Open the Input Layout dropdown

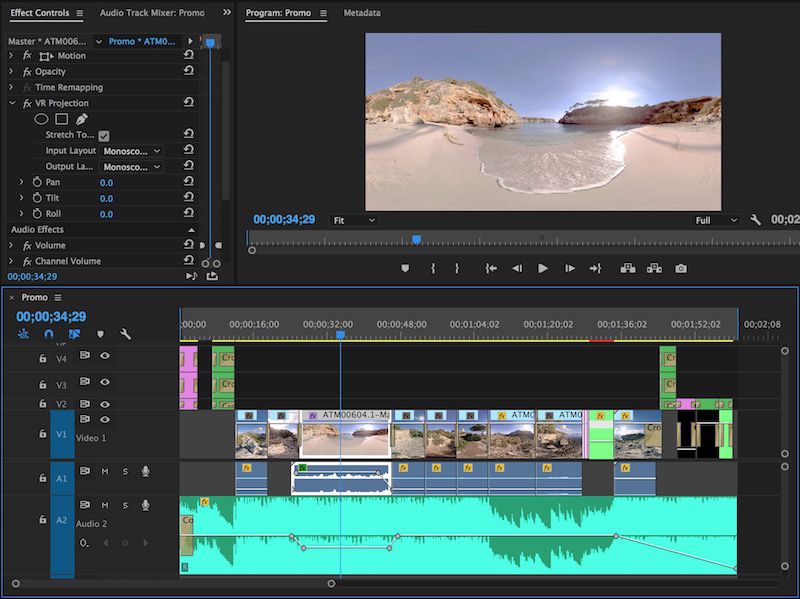click(132, 151)
